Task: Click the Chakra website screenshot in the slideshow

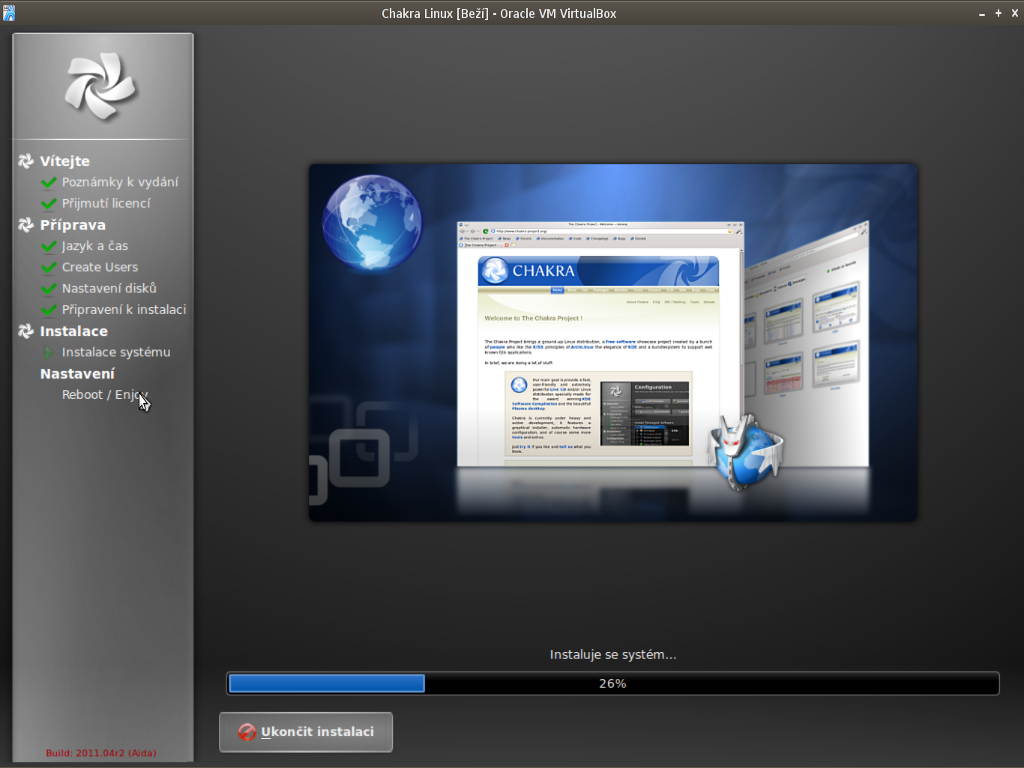Action: click(x=598, y=343)
